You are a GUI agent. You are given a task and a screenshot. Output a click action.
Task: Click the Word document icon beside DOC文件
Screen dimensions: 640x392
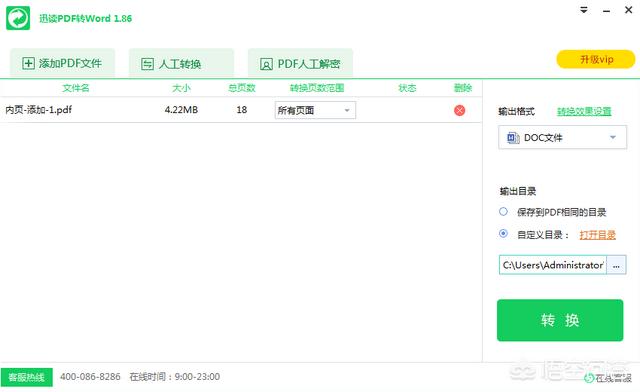click(513, 138)
